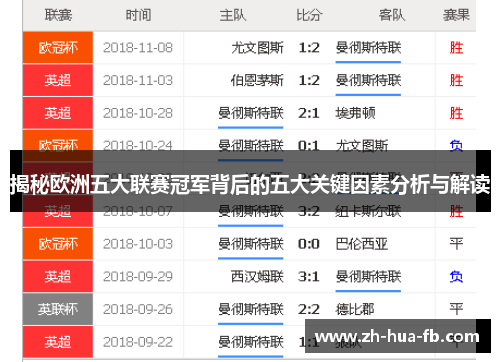The height and width of the screenshot is (362, 500).
Task: Click the 赛果 column header
Action: click(x=456, y=15)
